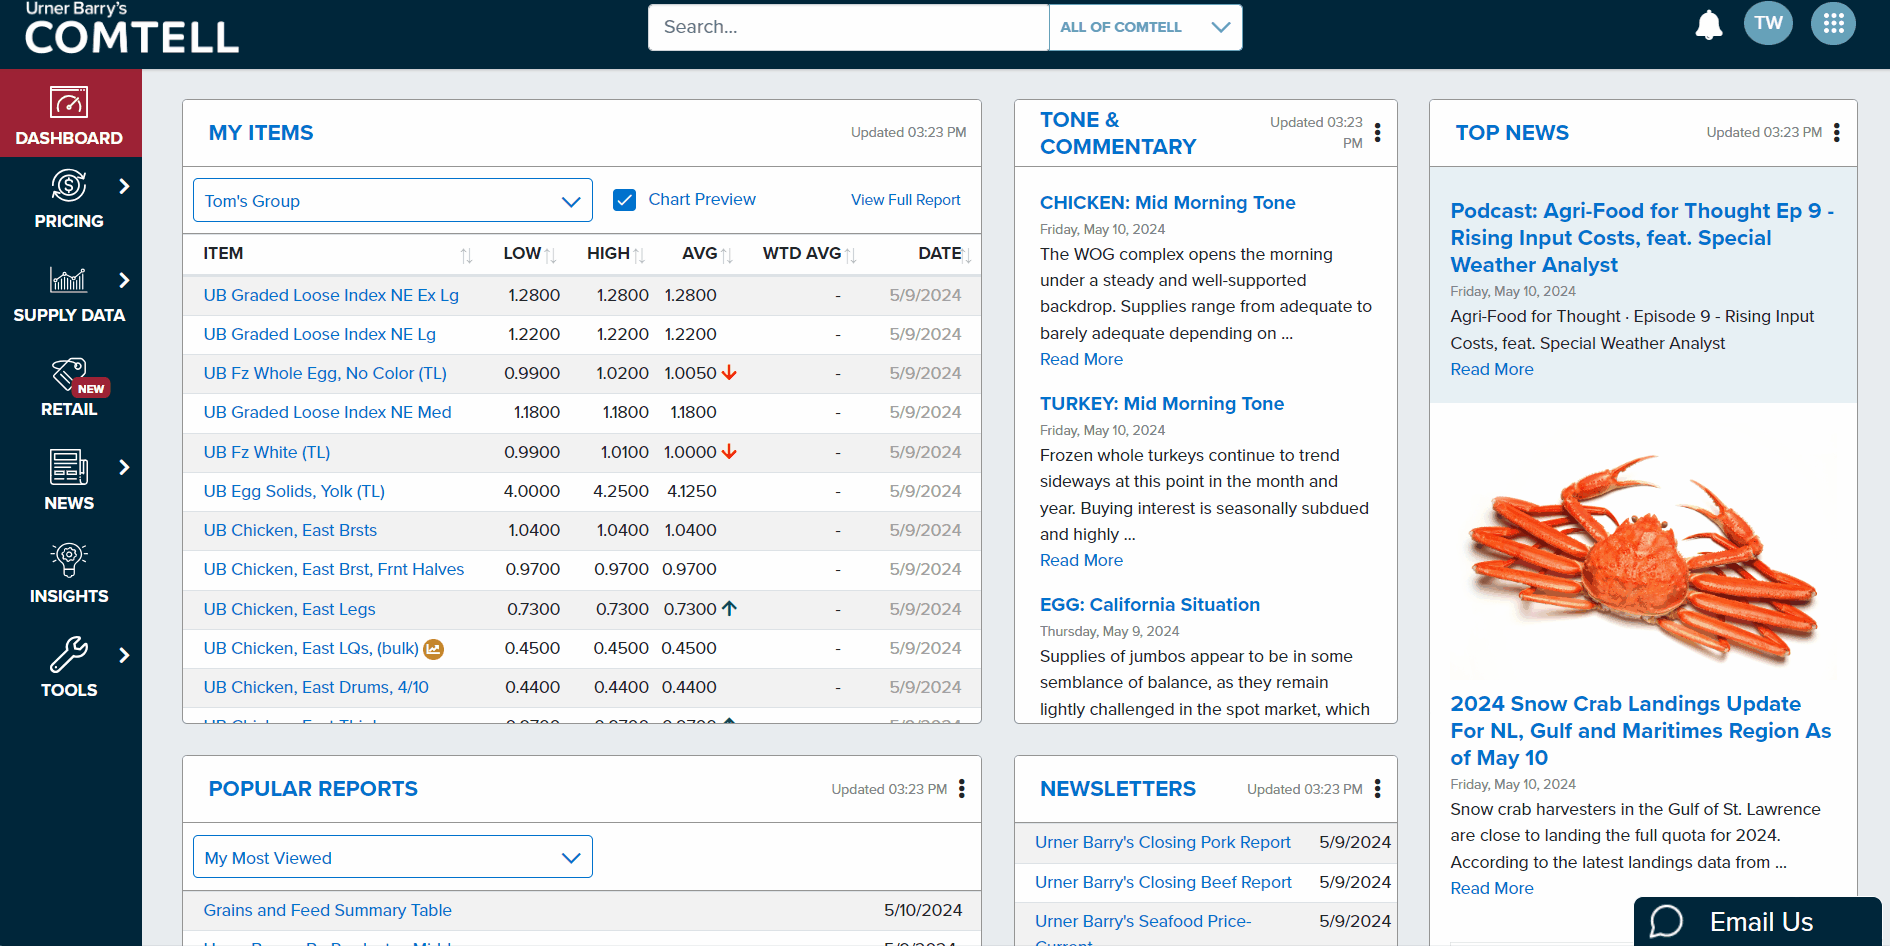Expand the Tools submenu arrow
1890x946 pixels.
[124, 655]
